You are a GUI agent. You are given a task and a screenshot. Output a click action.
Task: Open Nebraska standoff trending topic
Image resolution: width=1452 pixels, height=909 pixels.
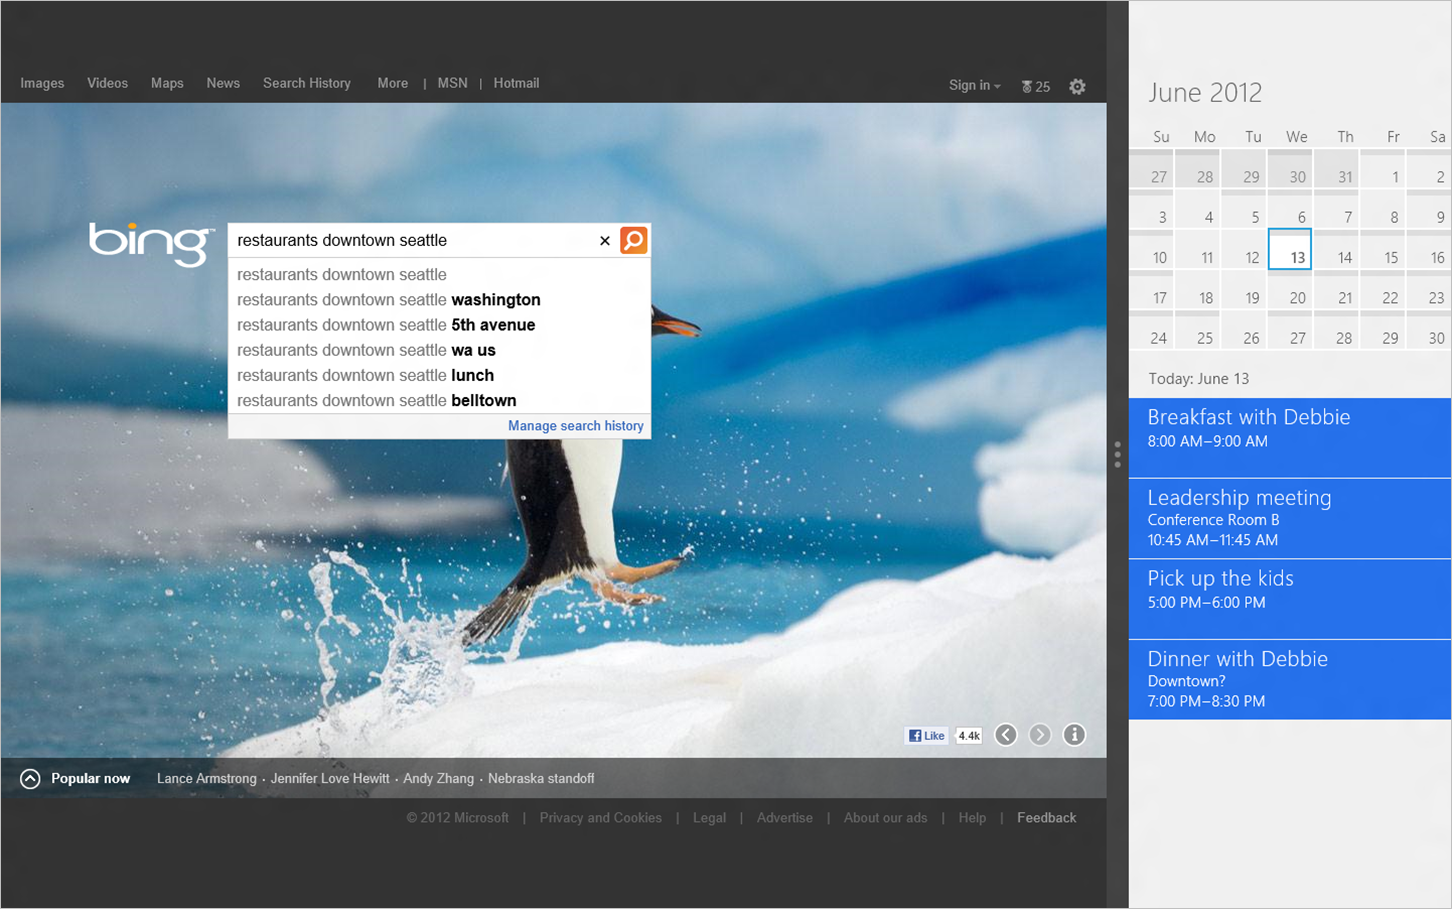coord(541,779)
